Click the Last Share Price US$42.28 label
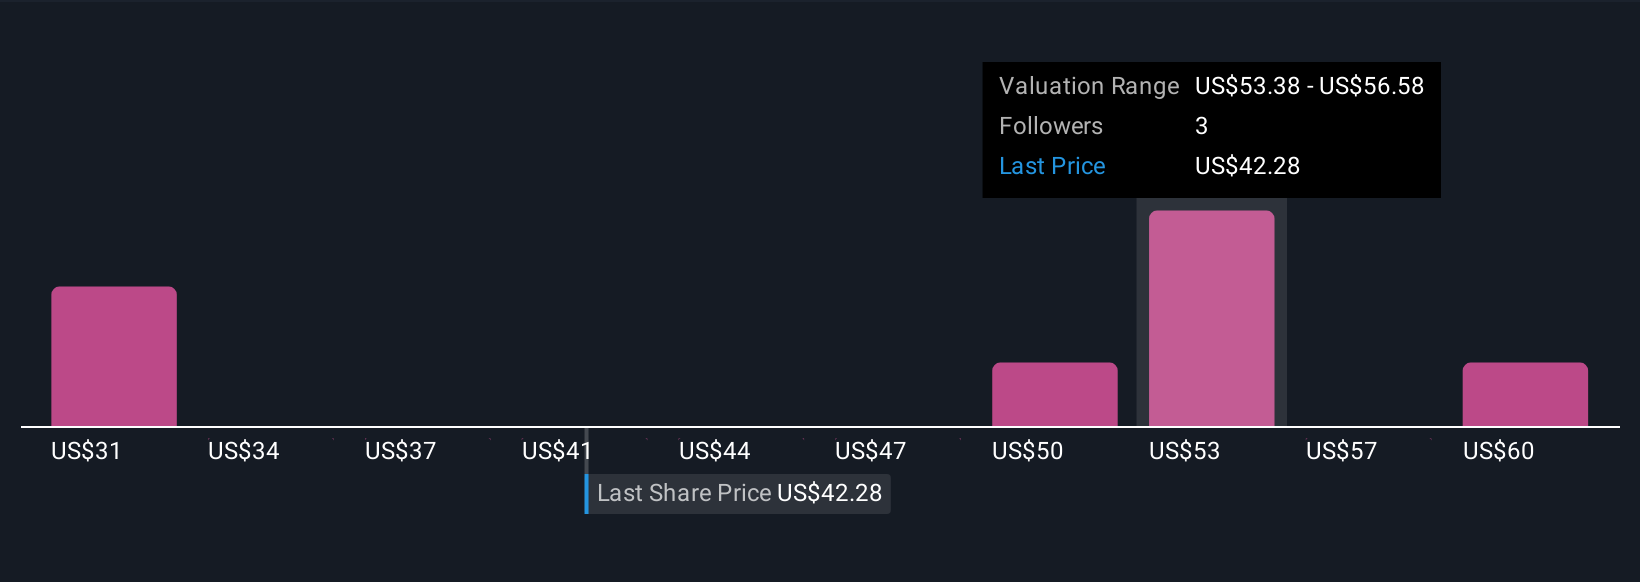 (x=739, y=493)
